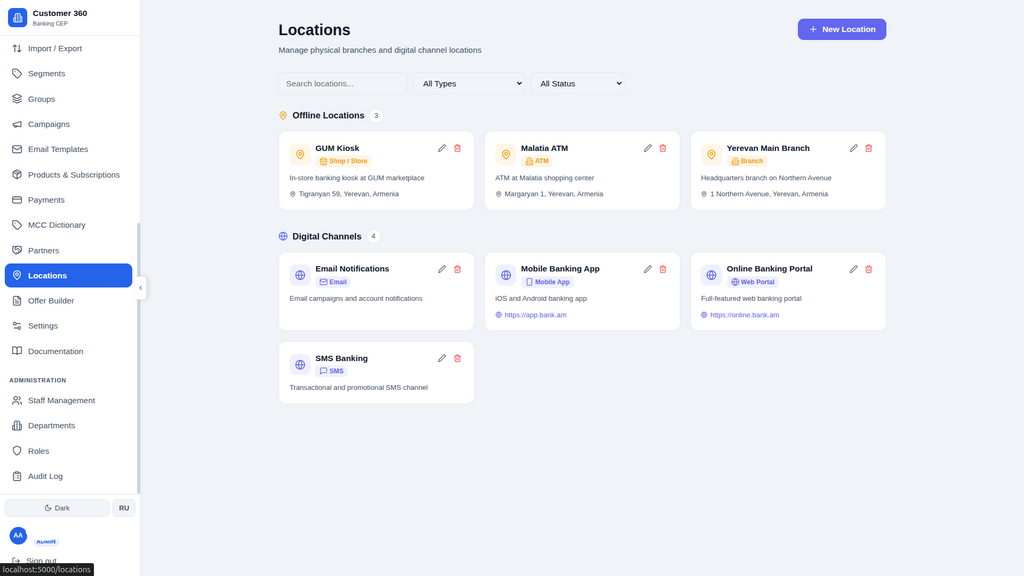Go to Settings in sidebar
Image resolution: width=1024 pixels, height=576 pixels.
(x=69, y=326)
